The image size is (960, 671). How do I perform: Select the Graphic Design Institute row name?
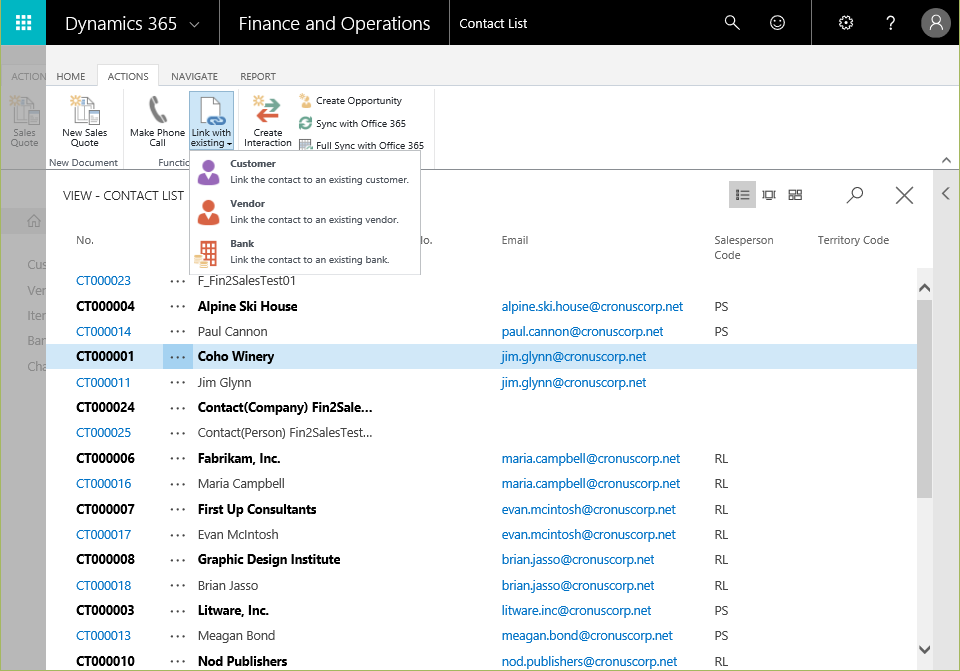269,560
